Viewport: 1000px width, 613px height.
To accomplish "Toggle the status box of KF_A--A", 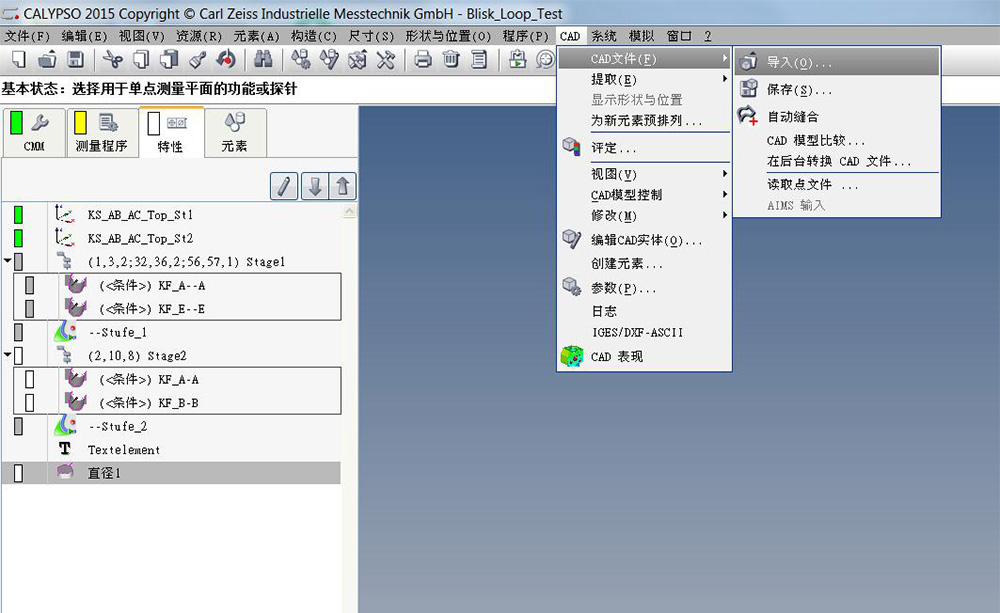I will click(x=29, y=285).
